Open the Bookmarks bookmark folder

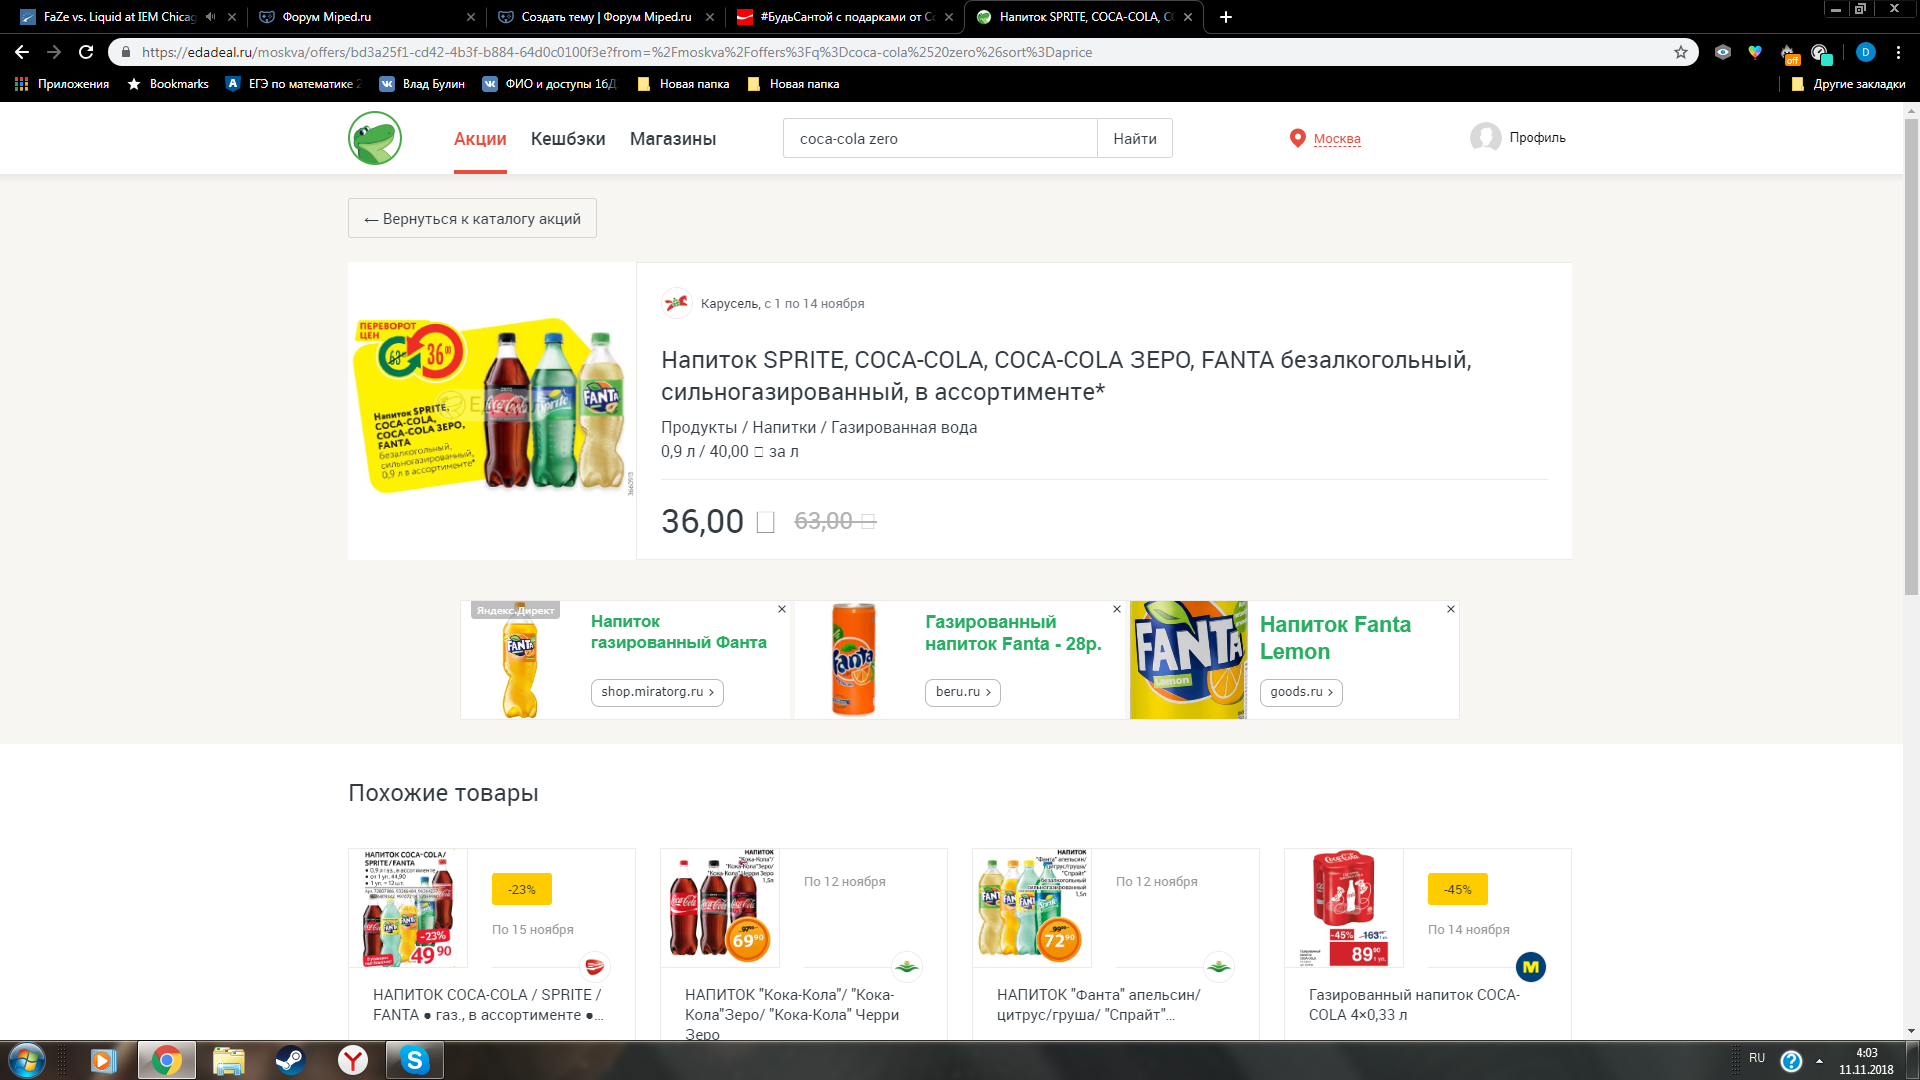(x=168, y=84)
